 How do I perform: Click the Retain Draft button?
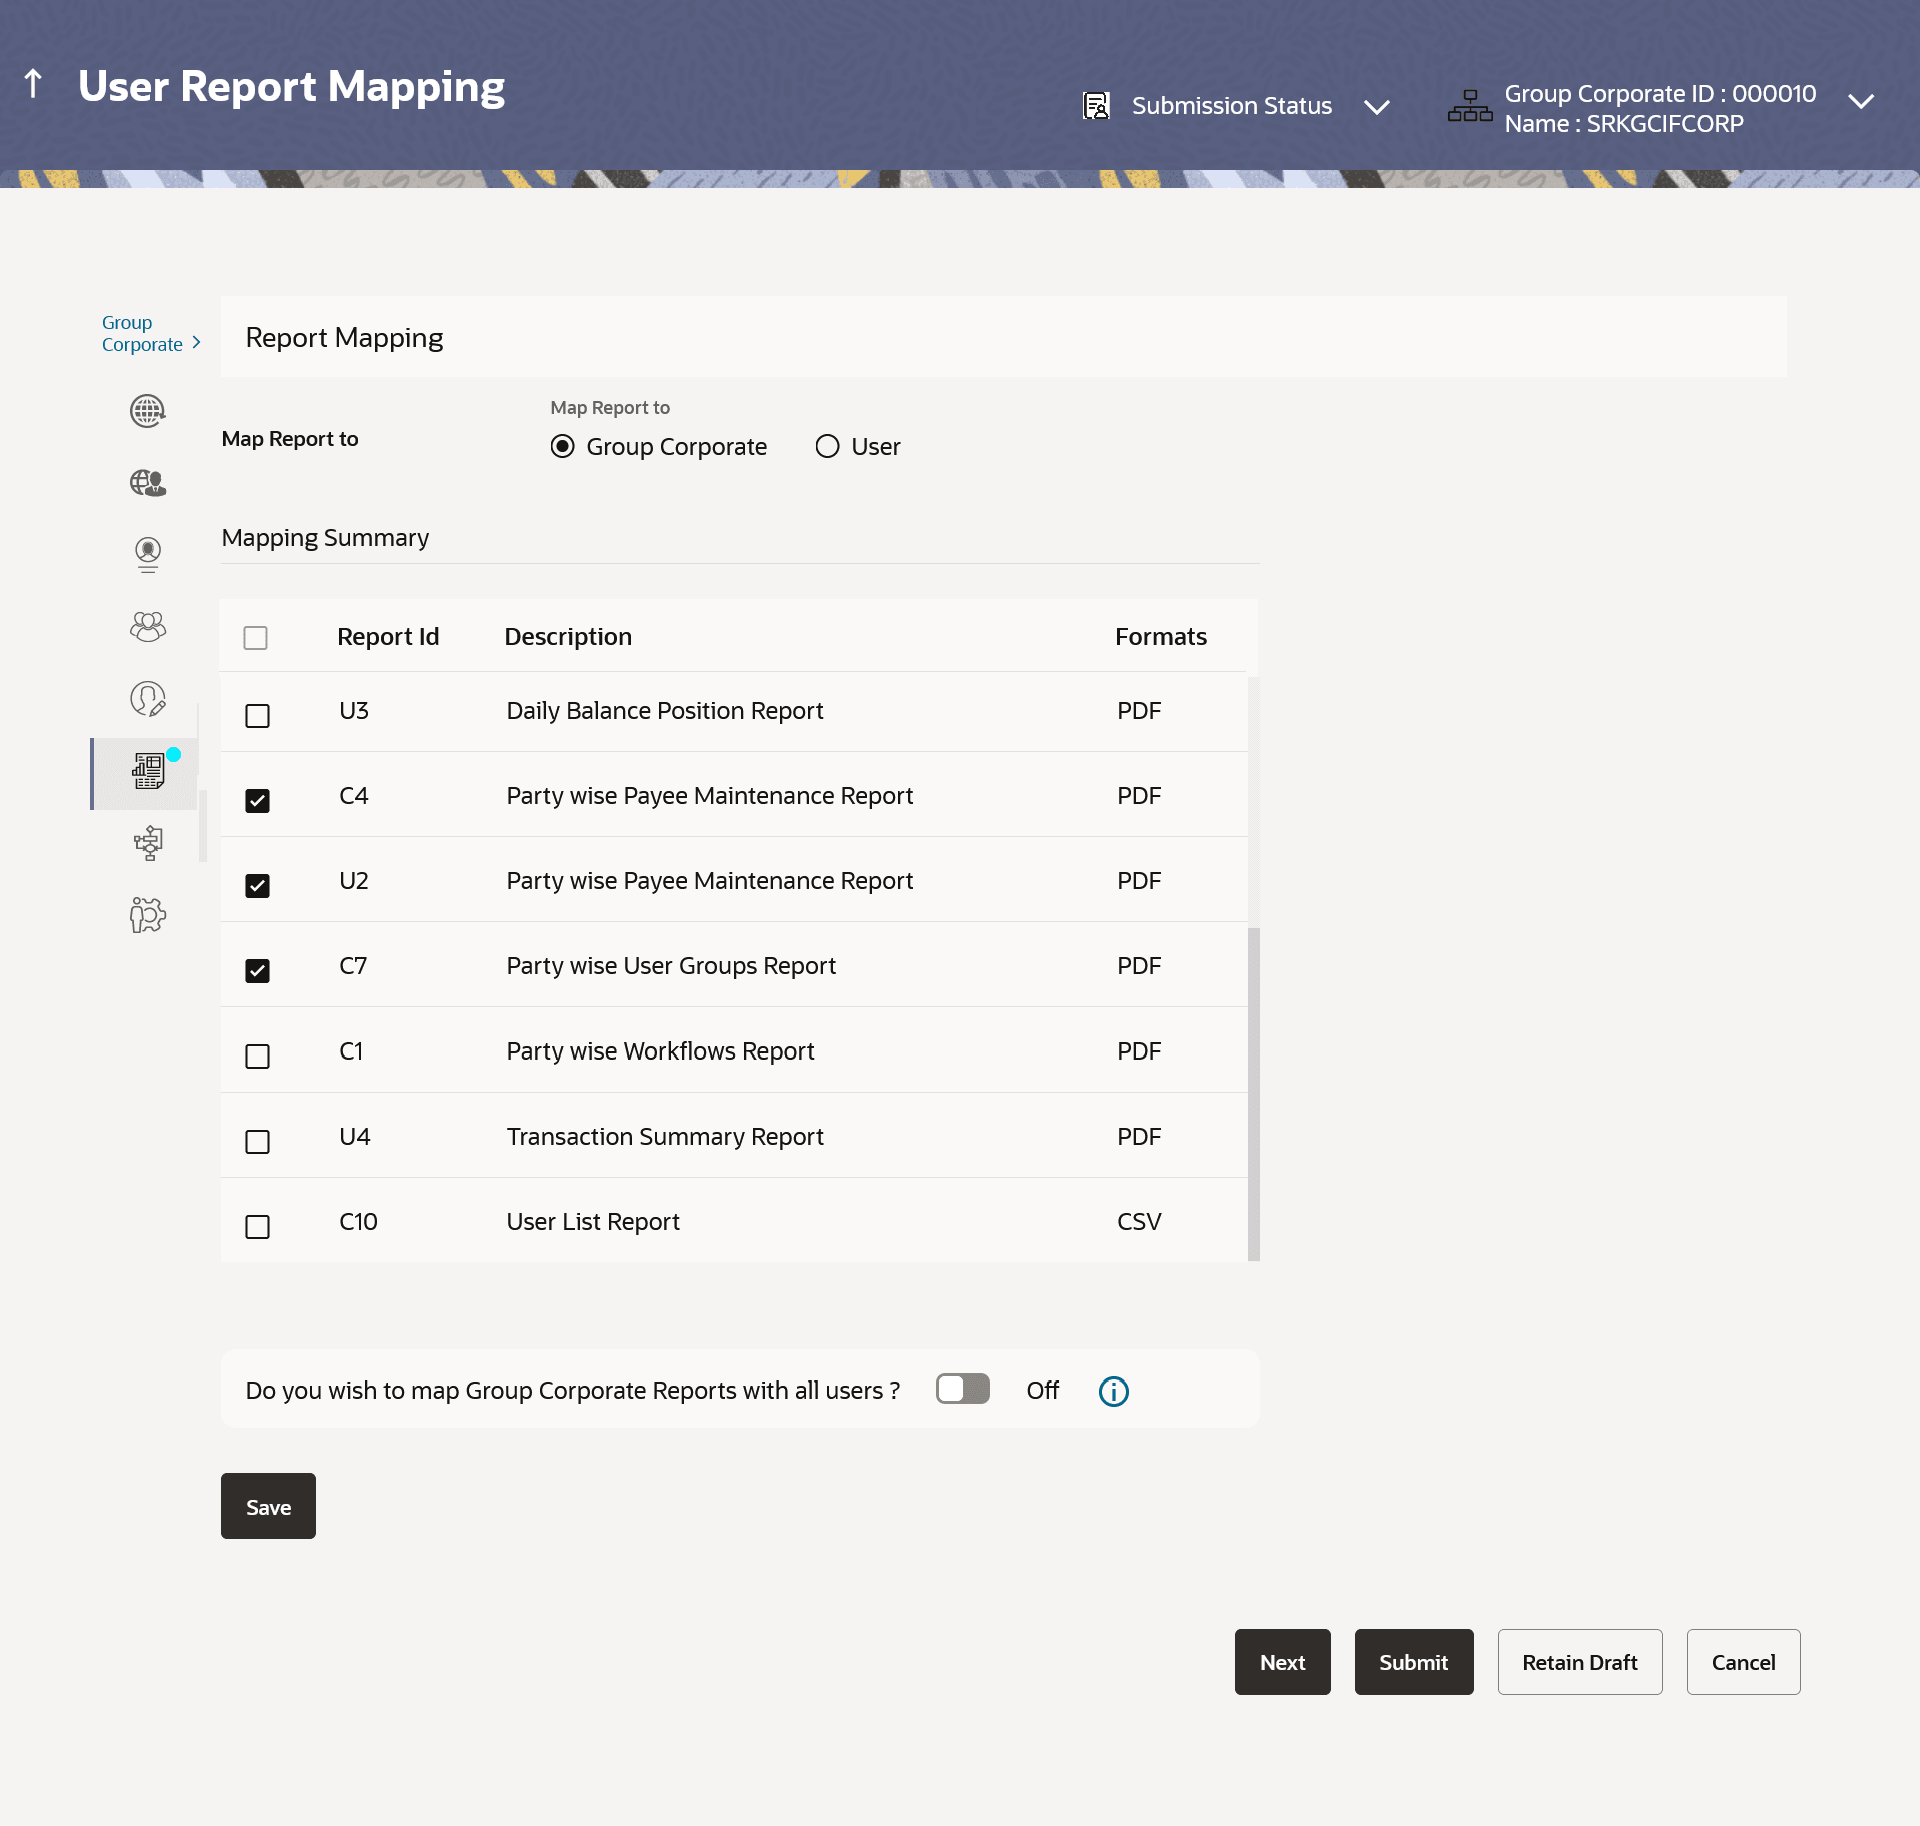coord(1579,1662)
